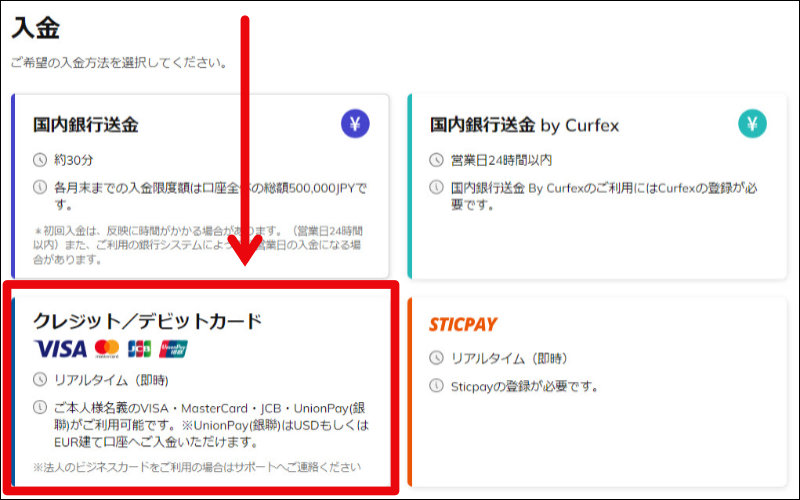Click the purple yen icon for 国内銀行送金
800x500 pixels.
click(x=355, y=123)
